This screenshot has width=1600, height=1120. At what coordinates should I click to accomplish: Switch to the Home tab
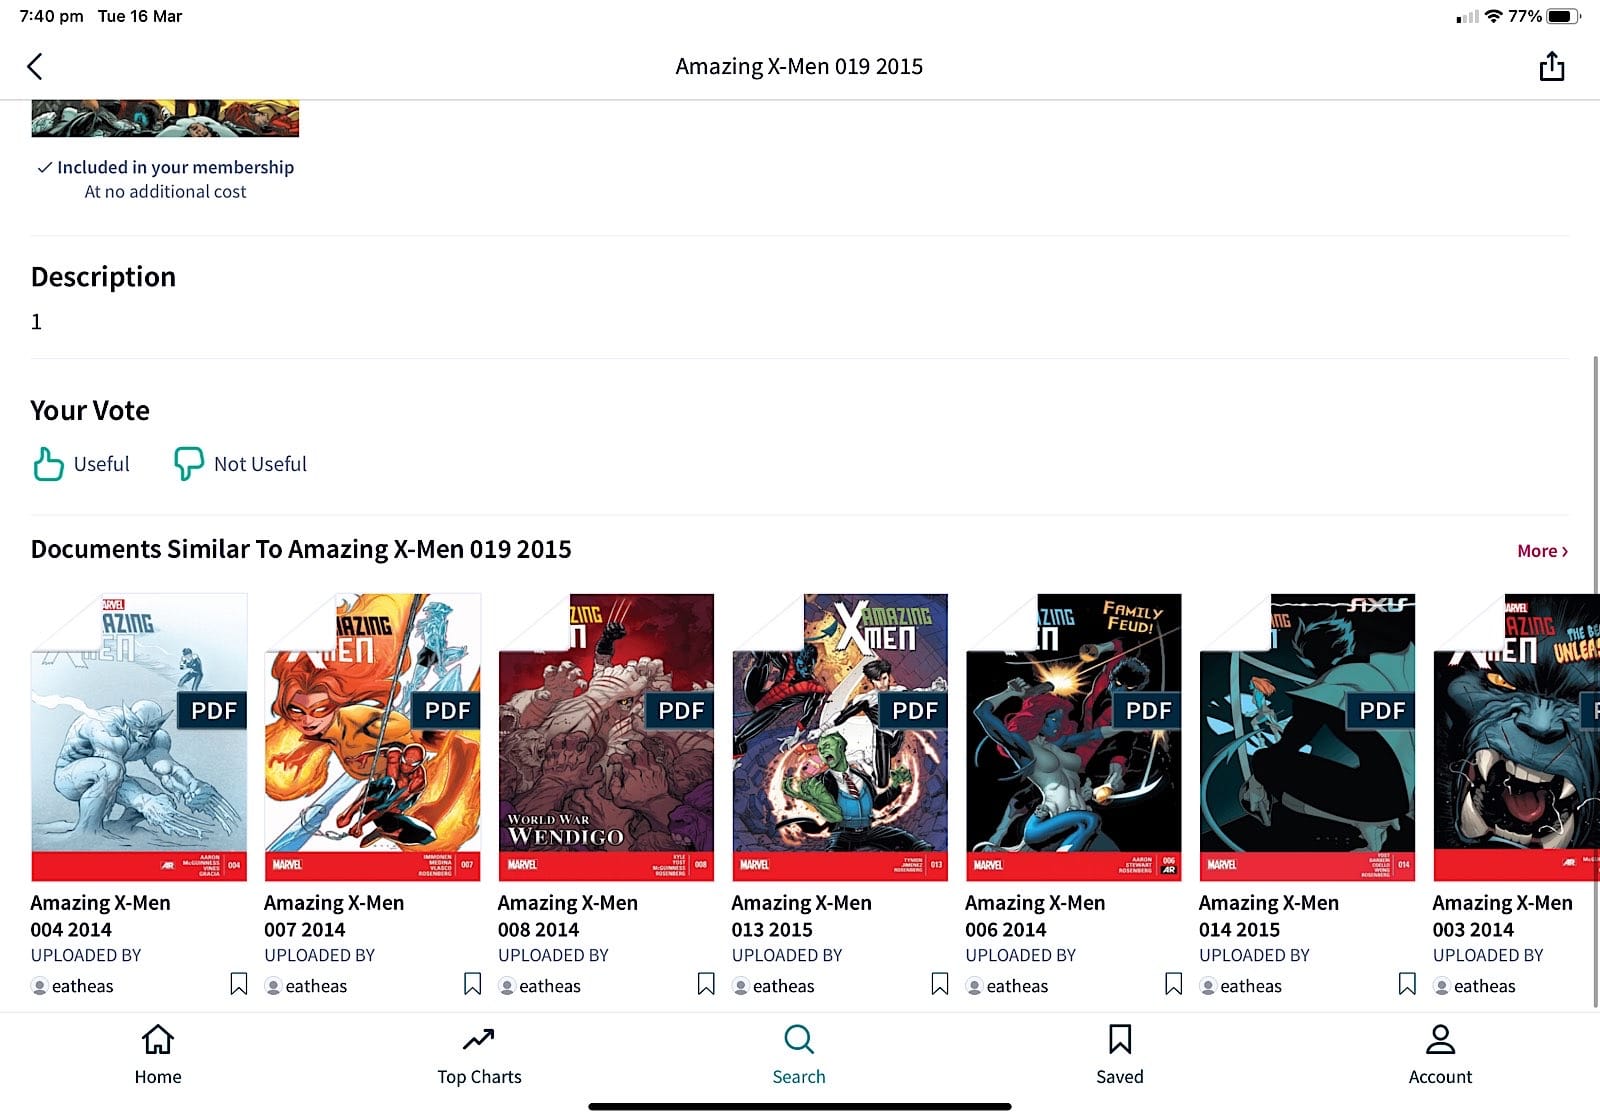pyautogui.click(x=158, y=1055)
